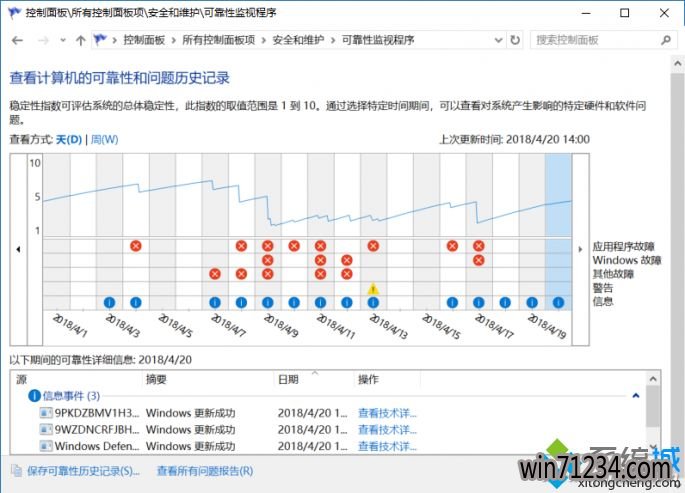Select the information icon for 2018/4/10

click(x=294, y=302)
